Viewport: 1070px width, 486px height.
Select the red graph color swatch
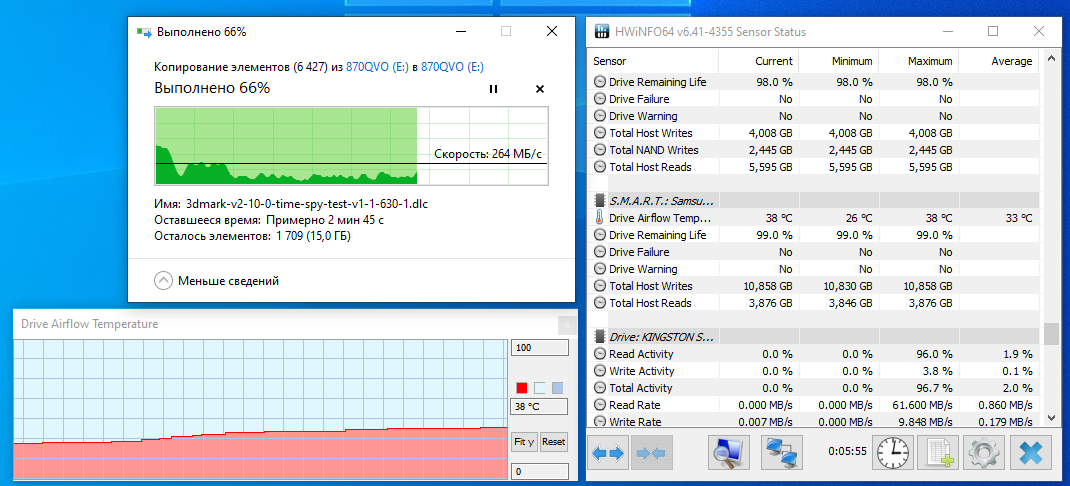522,388
